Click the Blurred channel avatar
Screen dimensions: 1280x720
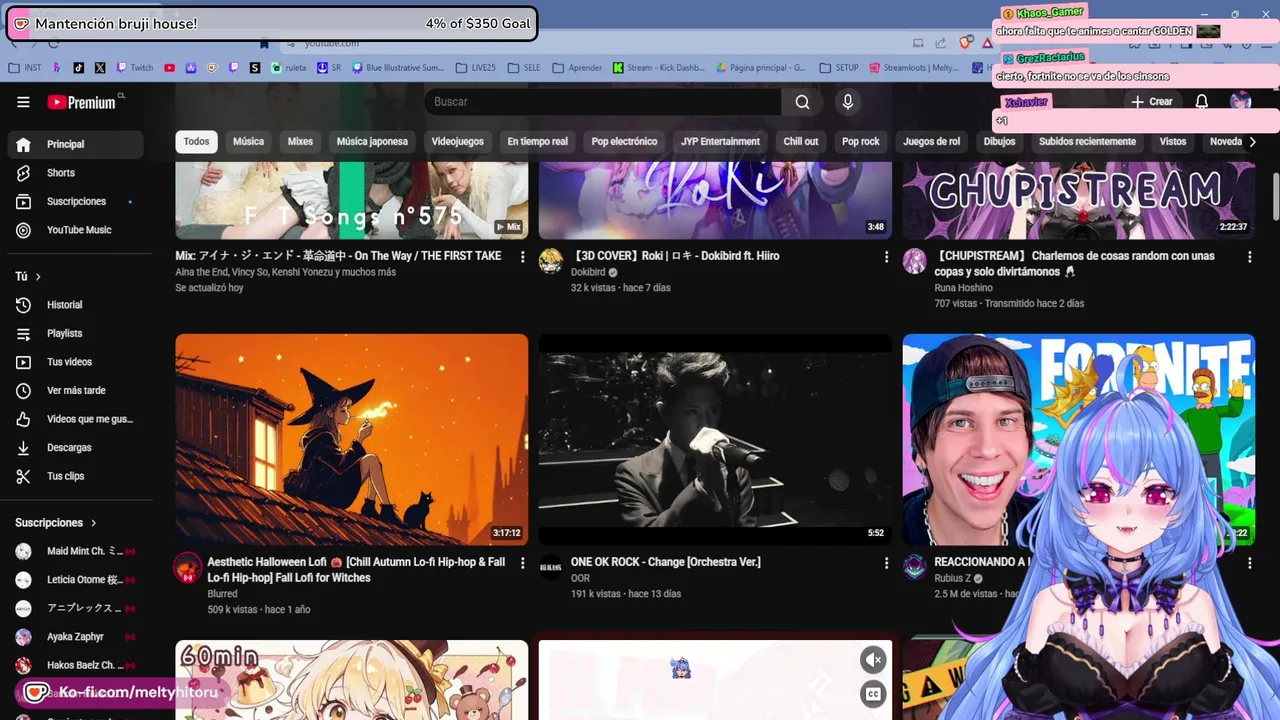188,568
